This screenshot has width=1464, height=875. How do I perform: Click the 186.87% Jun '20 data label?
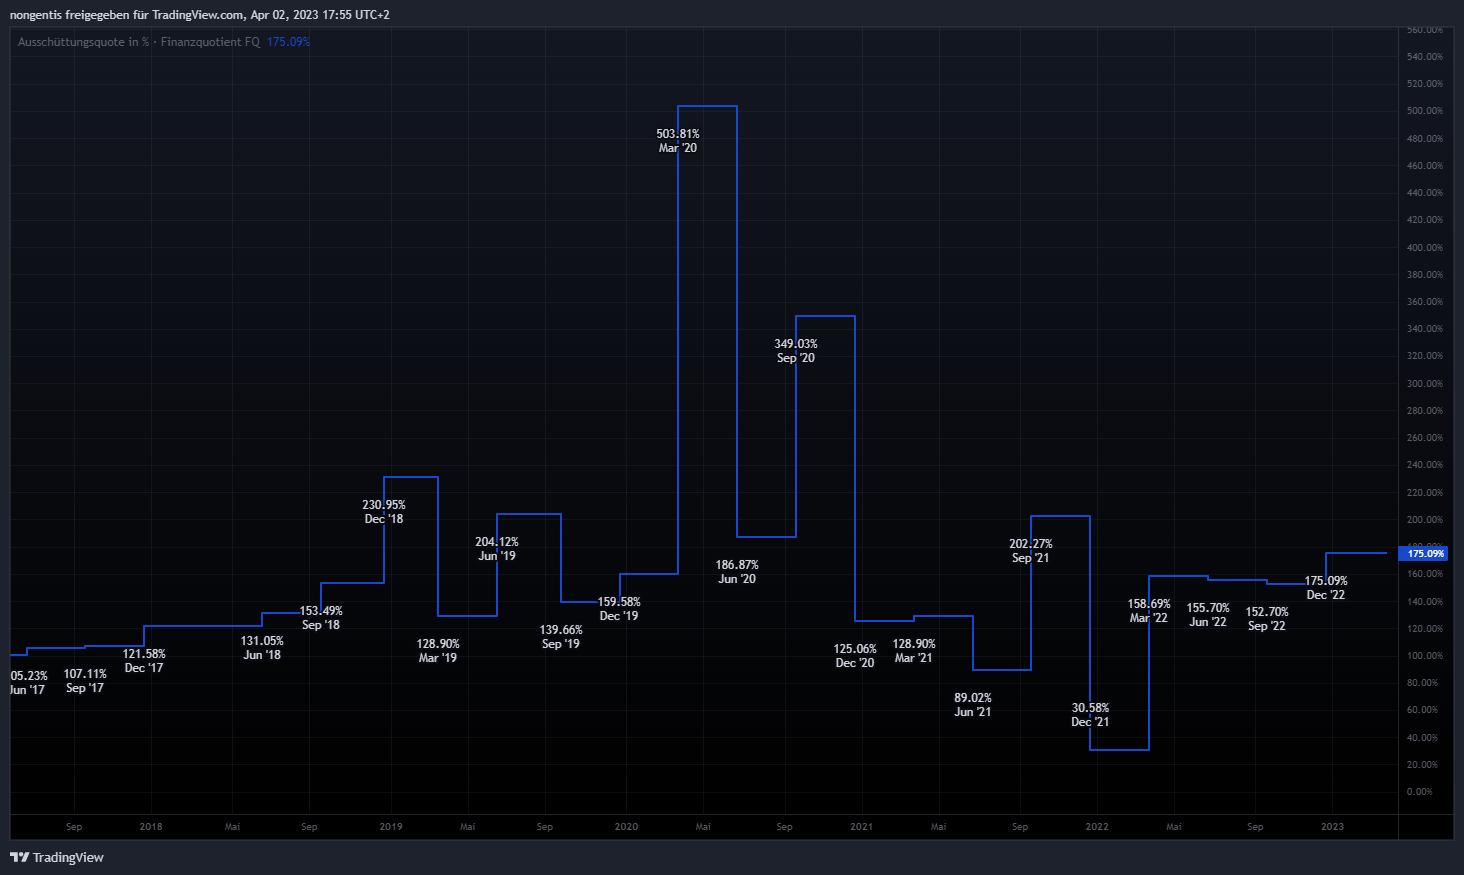point(737,572)
